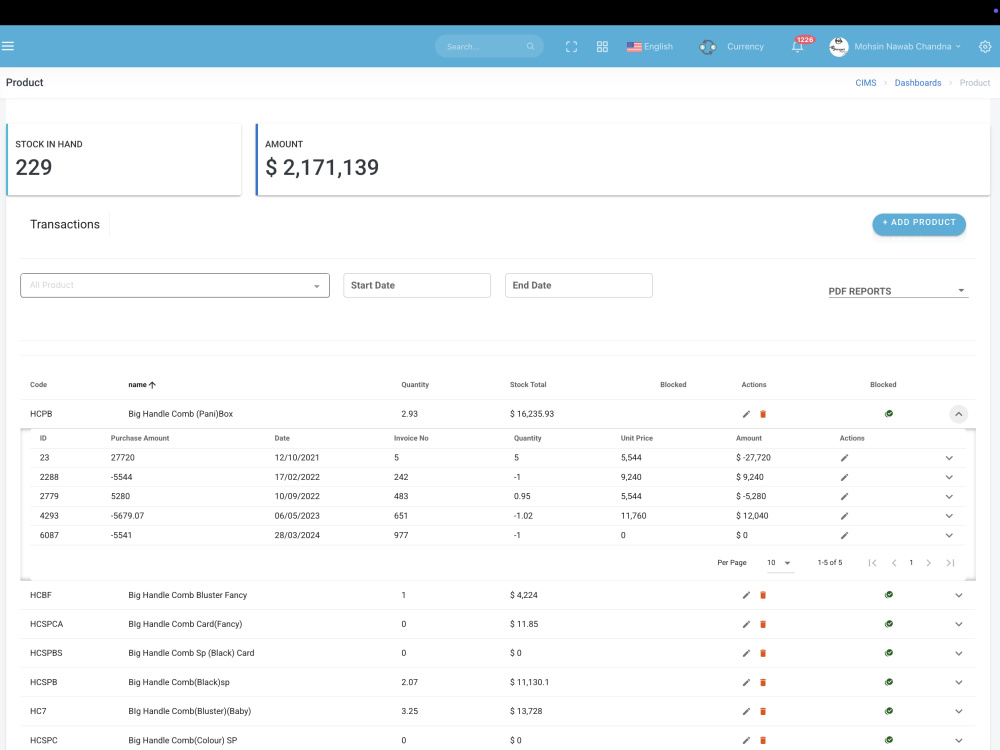
Task: Open the All Product dropdown
Action: tap(175, 286)
